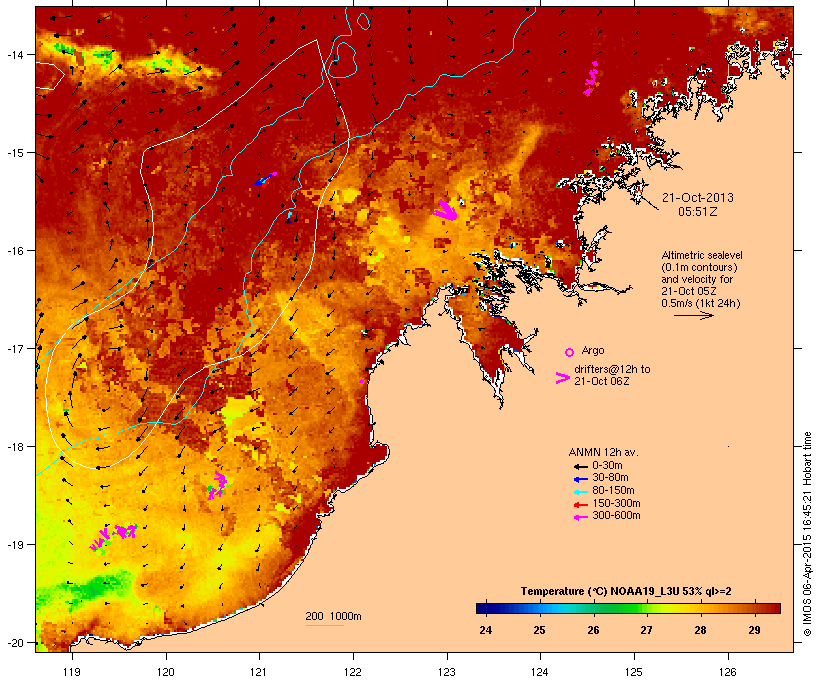Click the magenta drifter cluster near 119.5E 19S

(113, 537)
